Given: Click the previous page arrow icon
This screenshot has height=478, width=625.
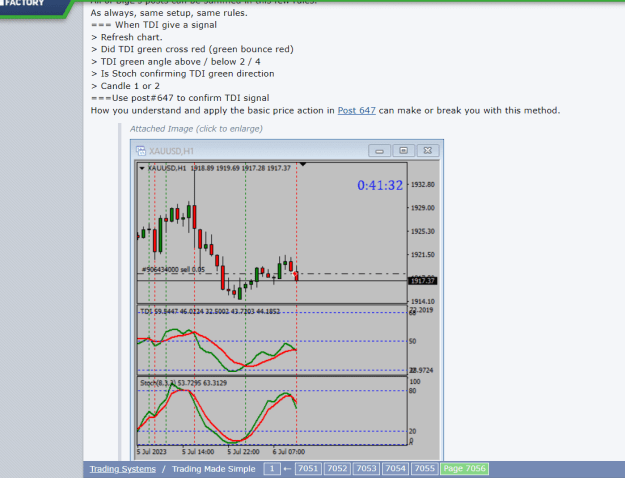Looking at the screenshot, I should pos(287,469).
